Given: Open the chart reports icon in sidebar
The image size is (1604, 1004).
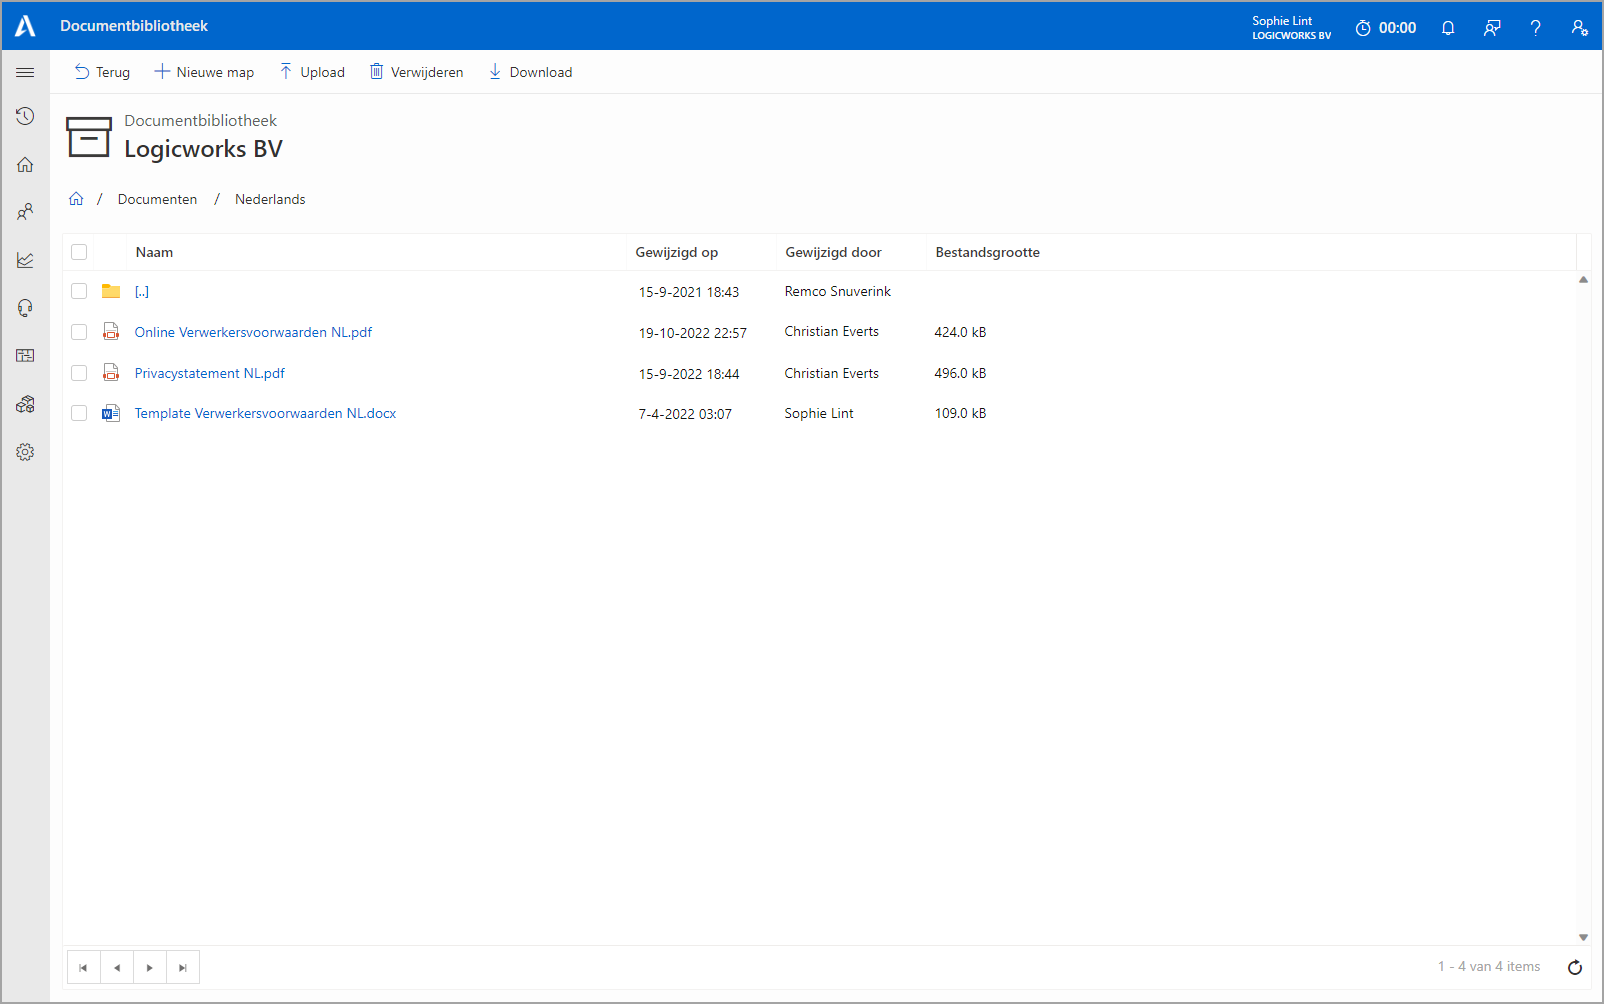Looking at the screenshot, I should point(25,260).
